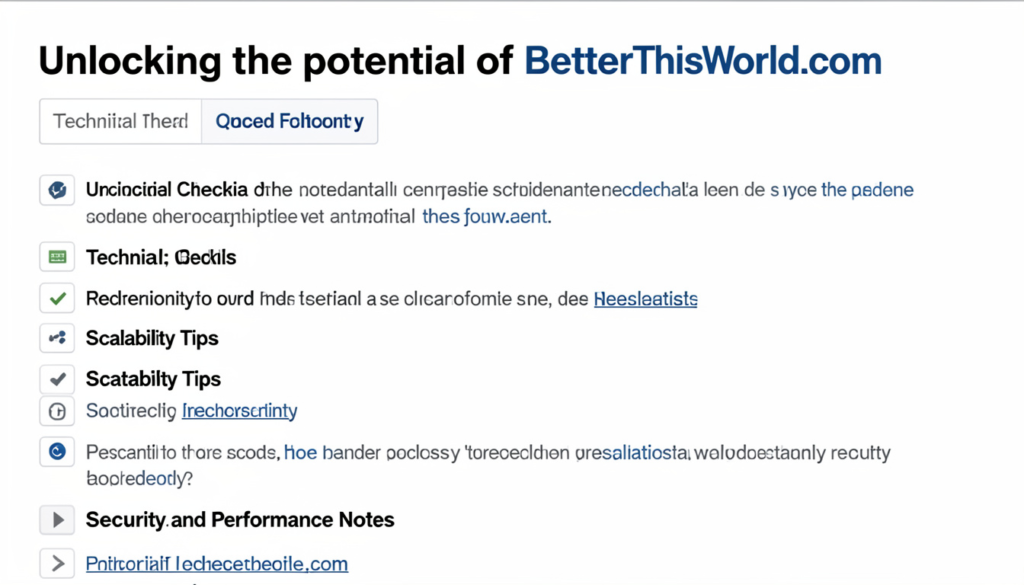The image size is (1024, 585).
Task: Click the blue refresh icon beside the Pescantilto paragraph
Action: tap(57, 452)
